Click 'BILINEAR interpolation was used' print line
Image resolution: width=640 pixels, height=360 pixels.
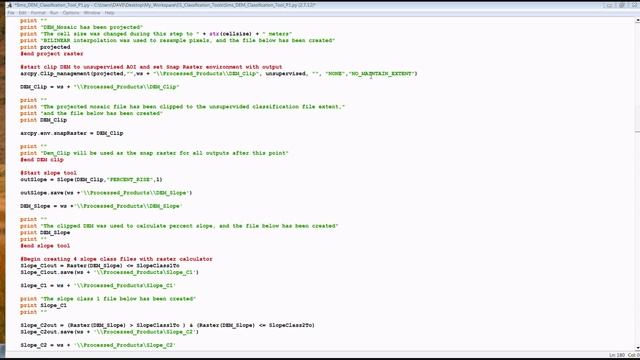pos(178,41)
